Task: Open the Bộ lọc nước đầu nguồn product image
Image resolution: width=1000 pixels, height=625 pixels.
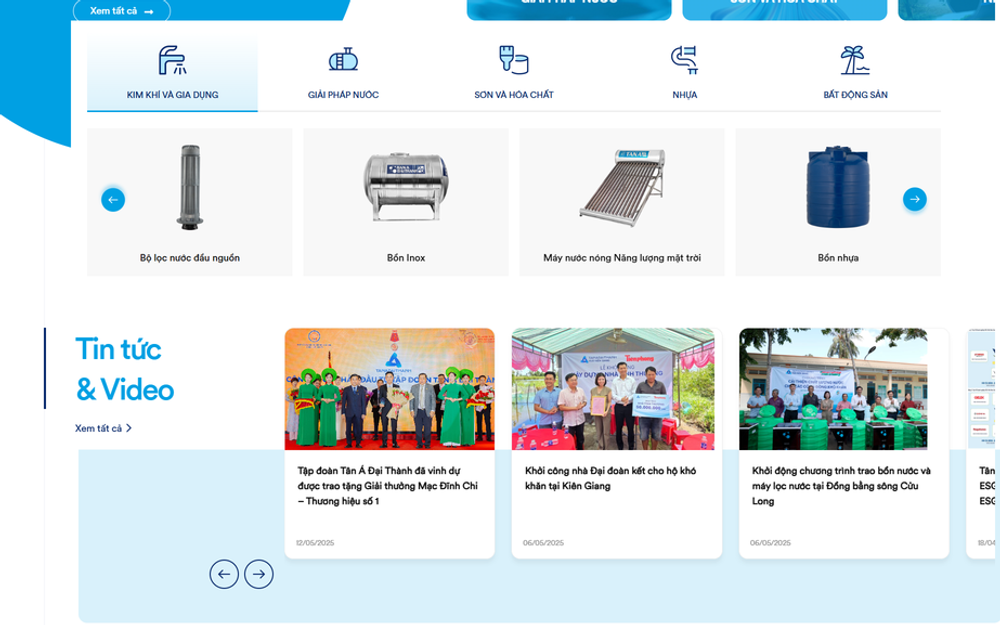Action: click(190, 187)
